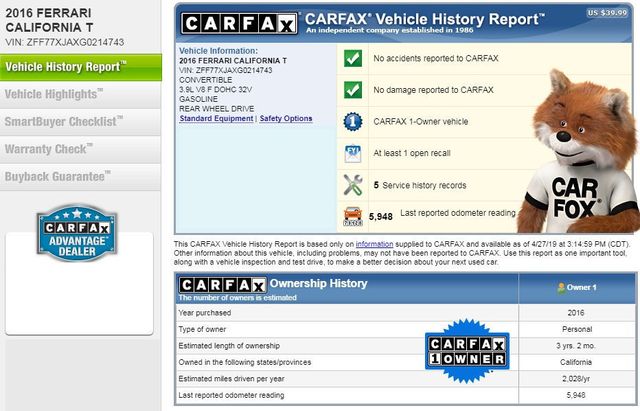The height and width of the screenshot is (411, 640).
Task: Click the open recall icon
Action: coord(352,153)
